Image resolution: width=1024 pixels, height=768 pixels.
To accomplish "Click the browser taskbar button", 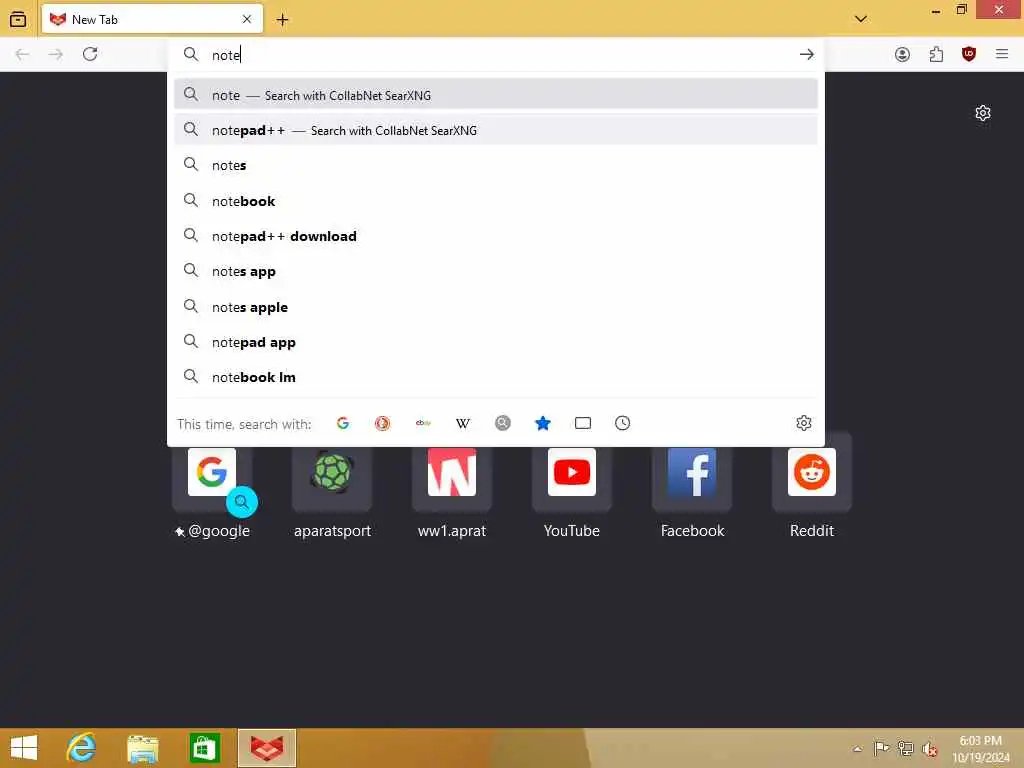I will coord(267,748).
